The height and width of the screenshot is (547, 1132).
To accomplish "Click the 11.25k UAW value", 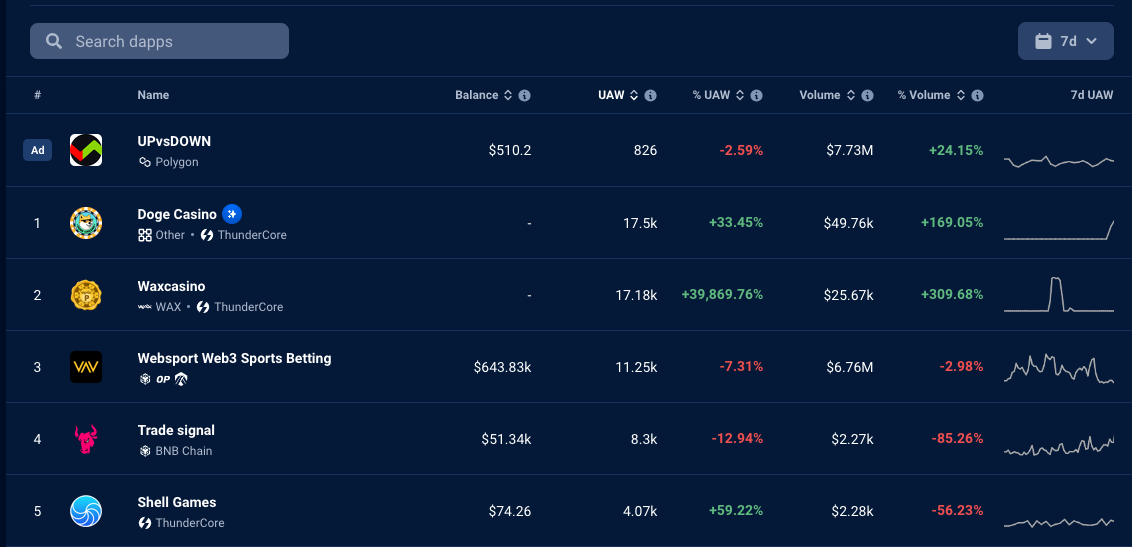I will coord(636,367).
